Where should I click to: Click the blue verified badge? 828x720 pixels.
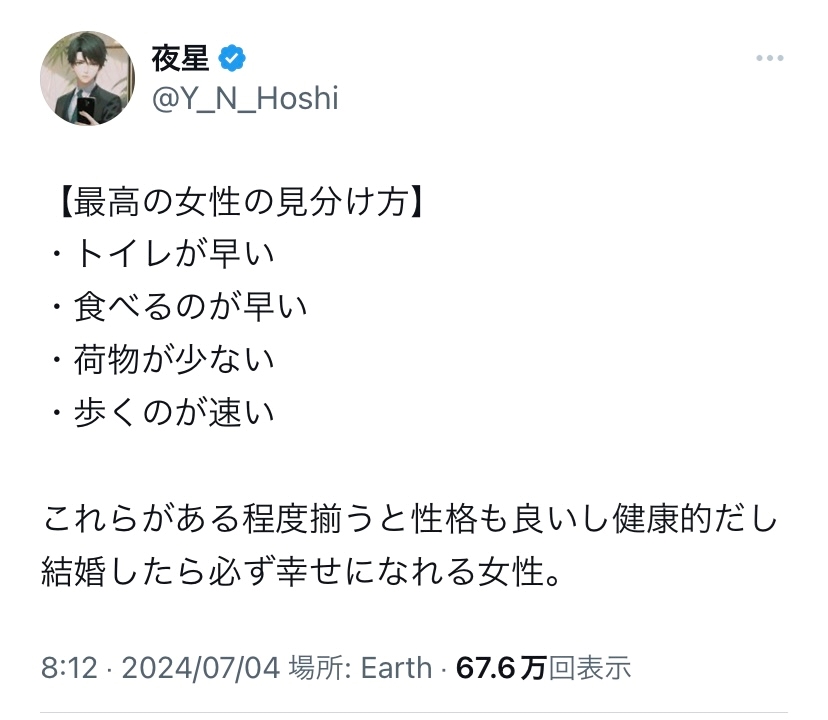pyautogui.click(x=231, y=58)
